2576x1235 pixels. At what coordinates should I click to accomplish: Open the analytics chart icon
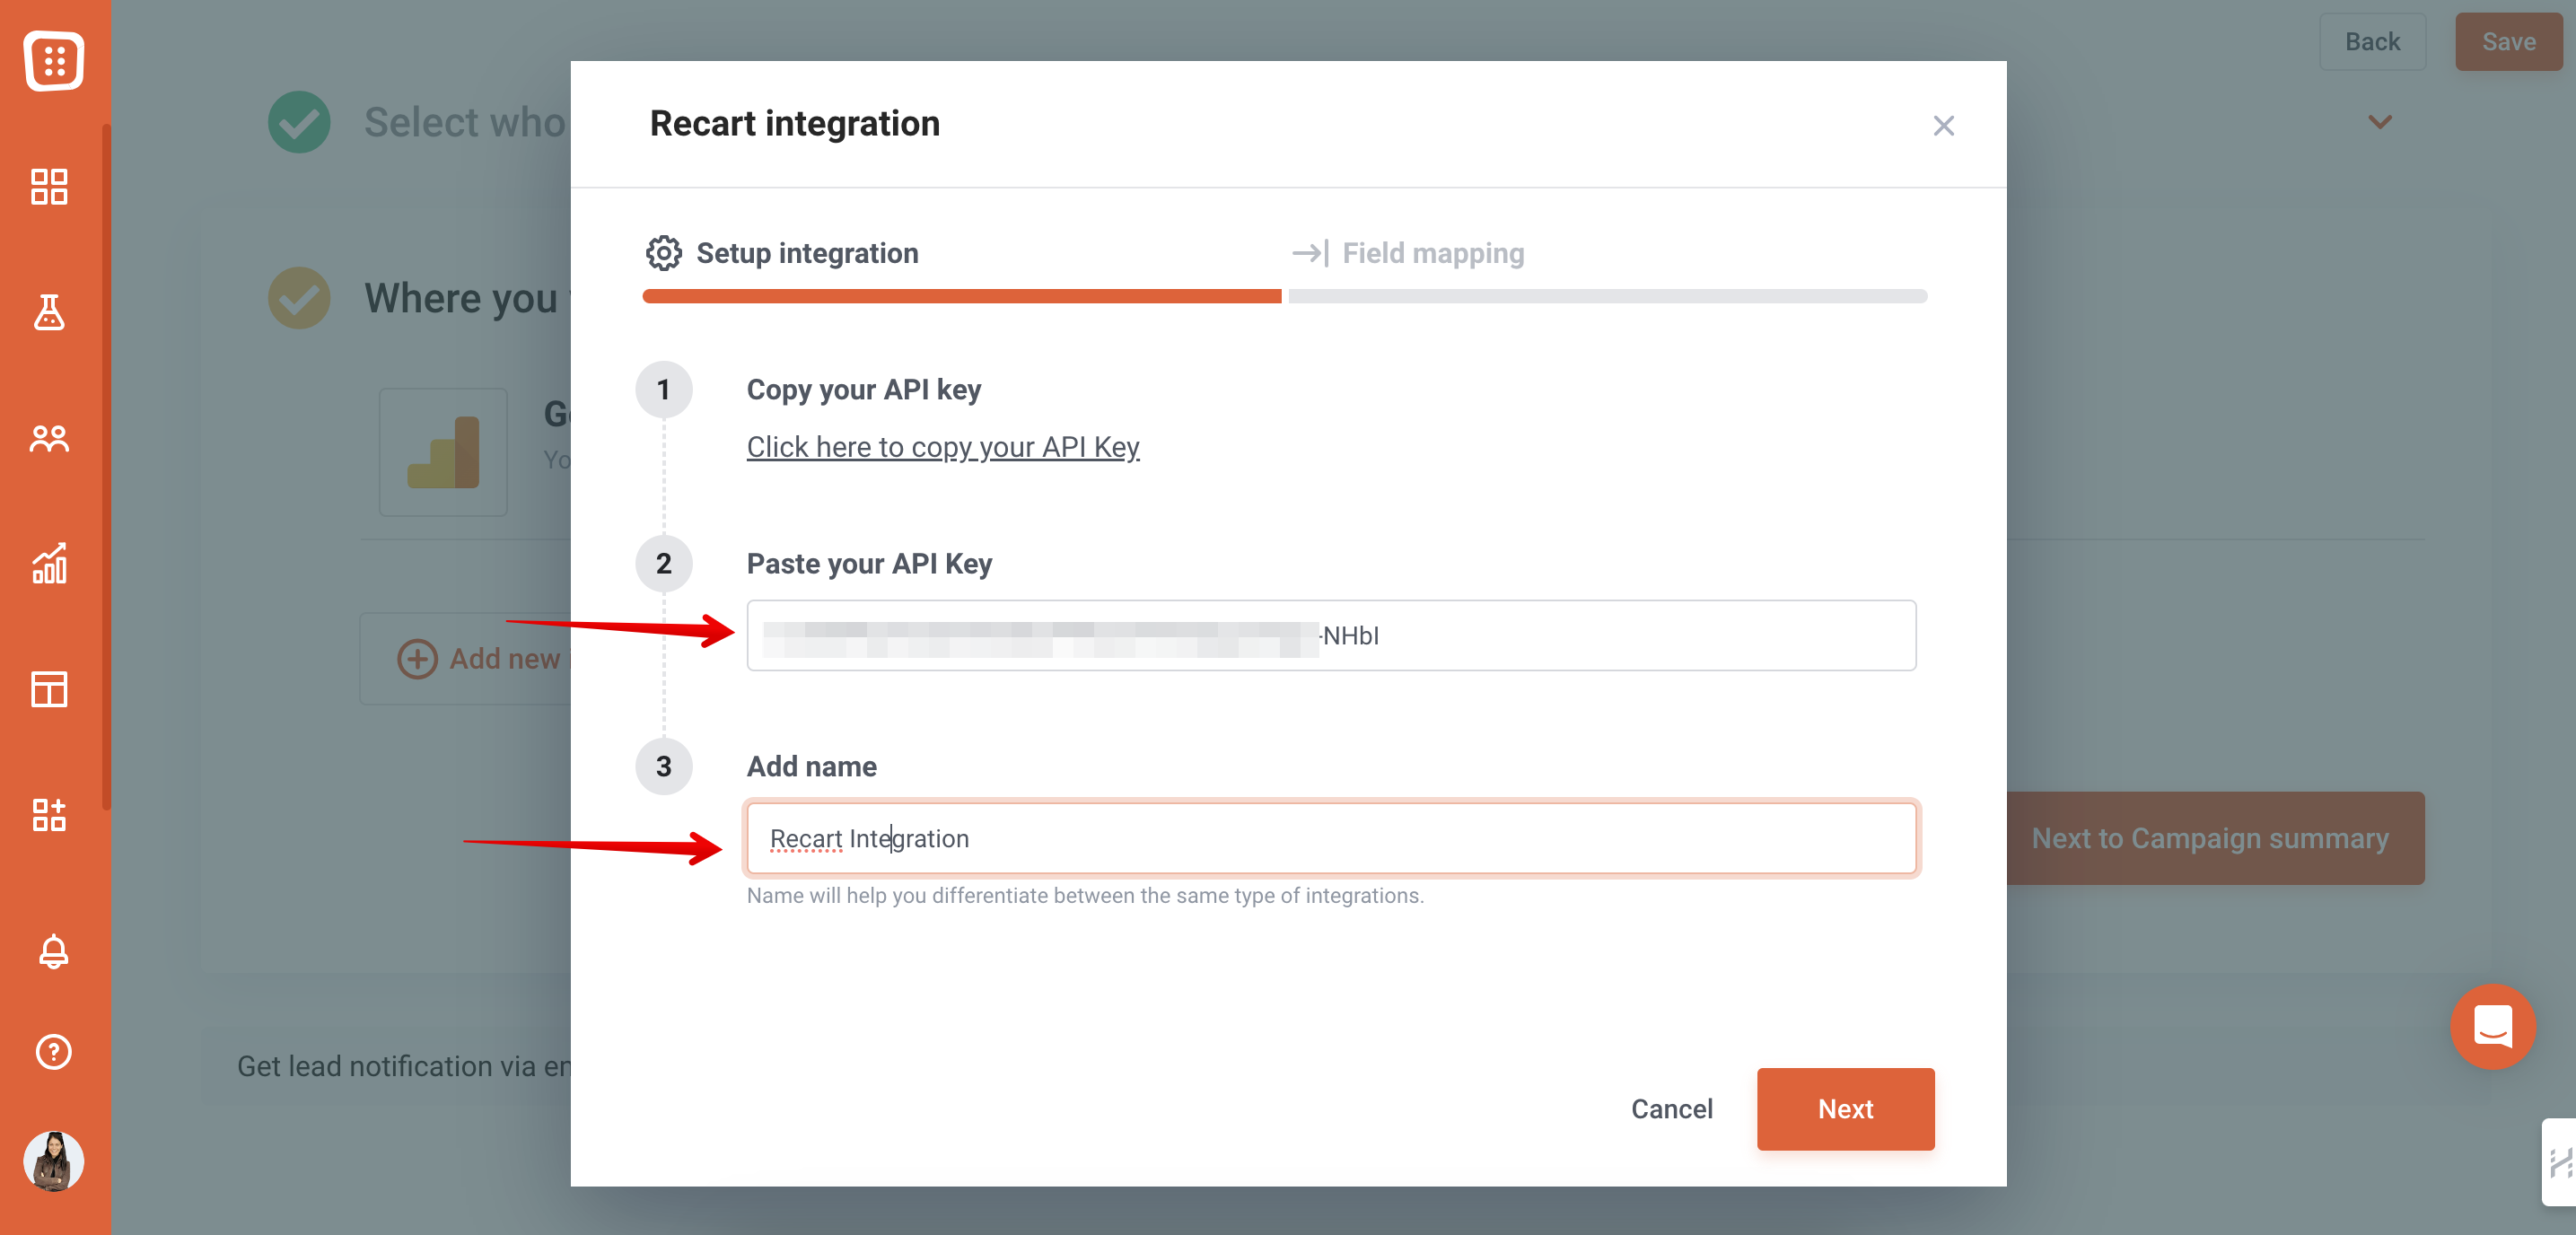click(x=49, y=564)
